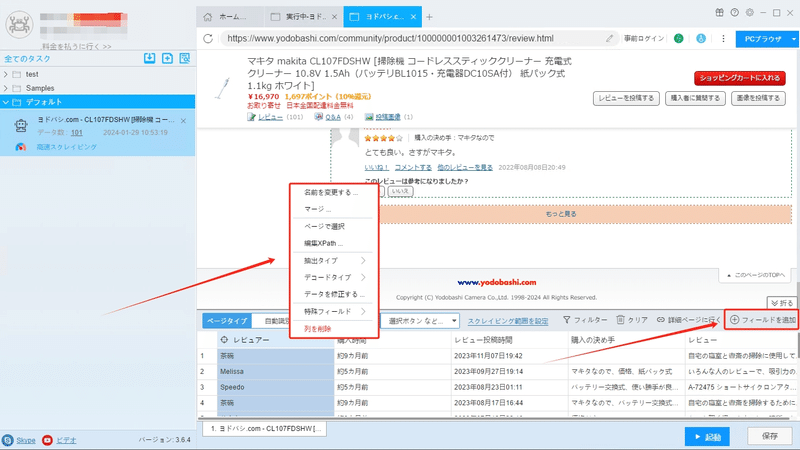Click the もっと見る bar
Image resolution: width=800 pixels, height=450 pixels.
click(561, 214)
